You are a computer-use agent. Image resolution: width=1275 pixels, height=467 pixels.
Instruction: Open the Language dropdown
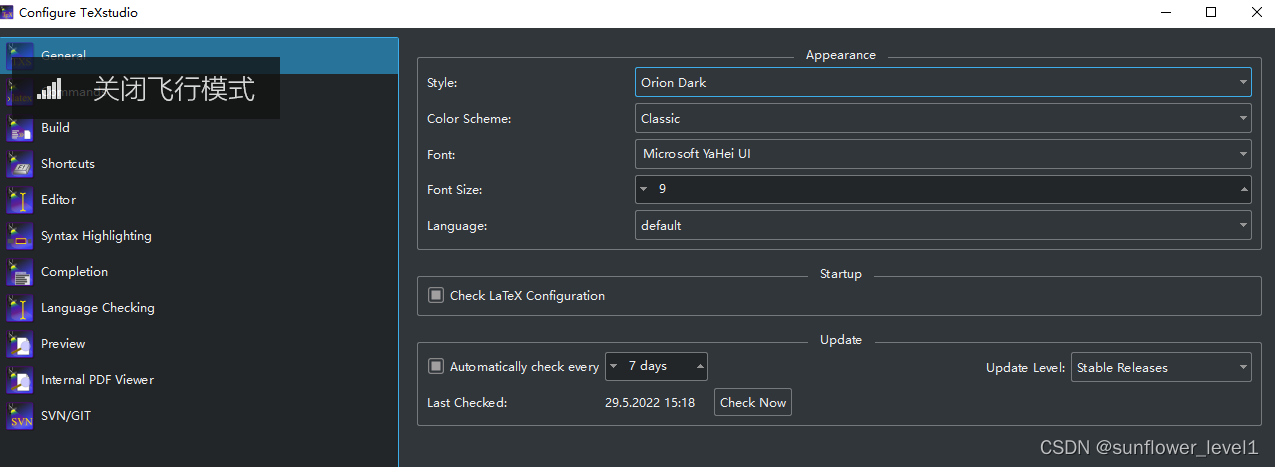[x=943, y=225]
